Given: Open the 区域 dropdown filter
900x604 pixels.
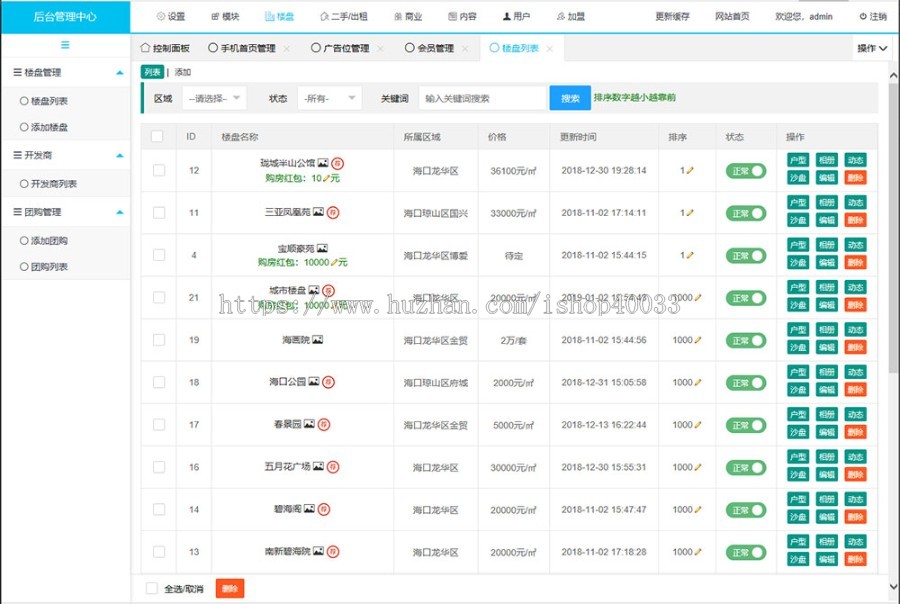Looking at the screenshot, I should click(x=215, y=98).
